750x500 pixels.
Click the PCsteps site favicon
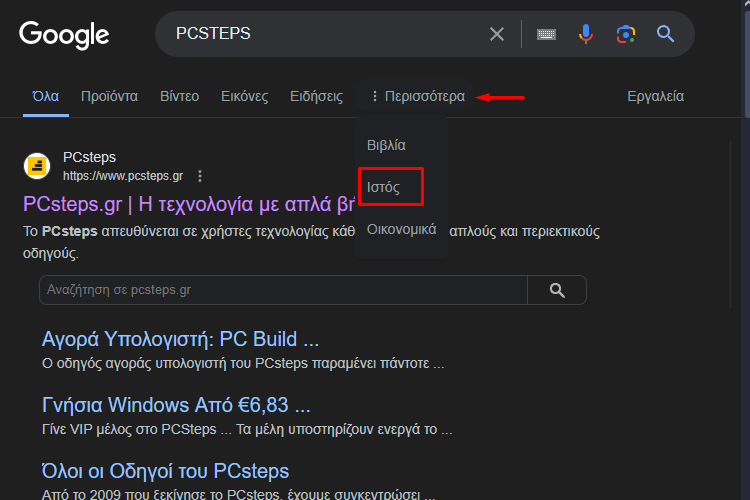pyautogui.click(x=37, y=166)
